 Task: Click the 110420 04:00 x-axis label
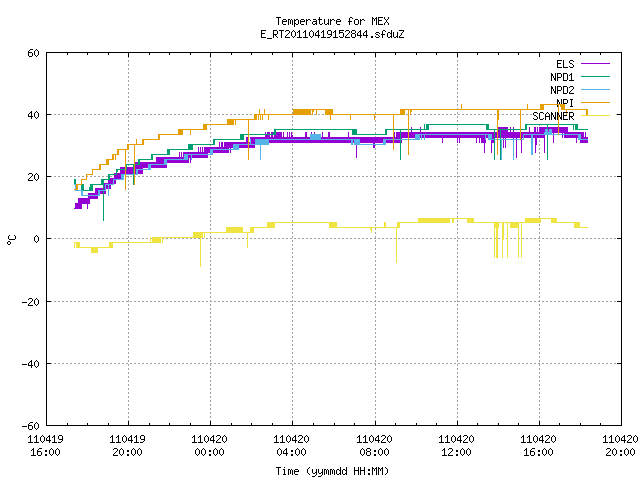[x=291, y=446]
